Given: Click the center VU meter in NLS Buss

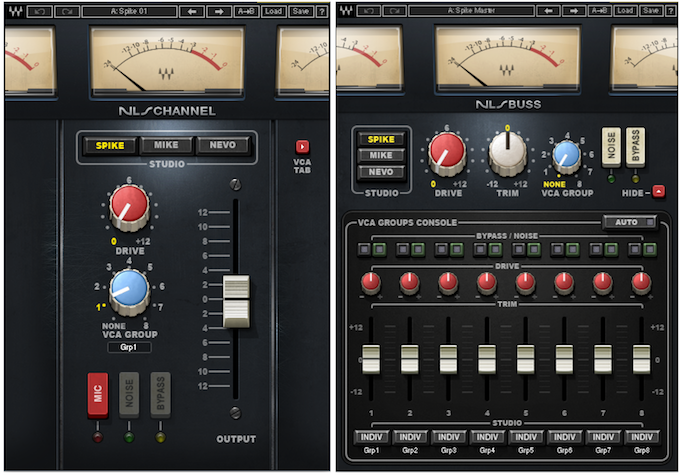Looking at the screenshot, I should pyautogui.click(x=507, y=58).
